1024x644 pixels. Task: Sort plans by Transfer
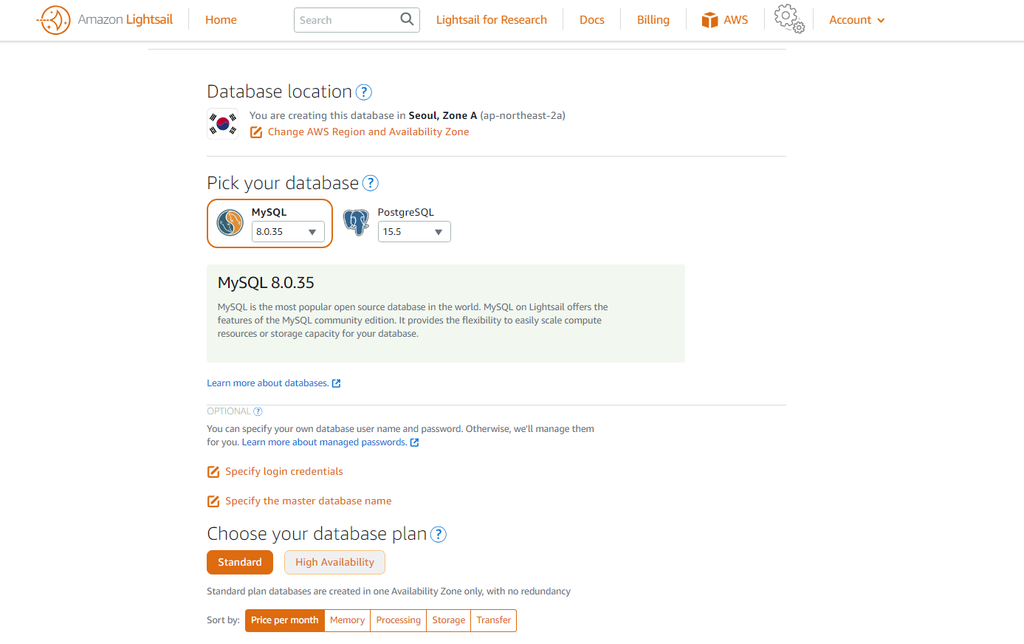494,620
